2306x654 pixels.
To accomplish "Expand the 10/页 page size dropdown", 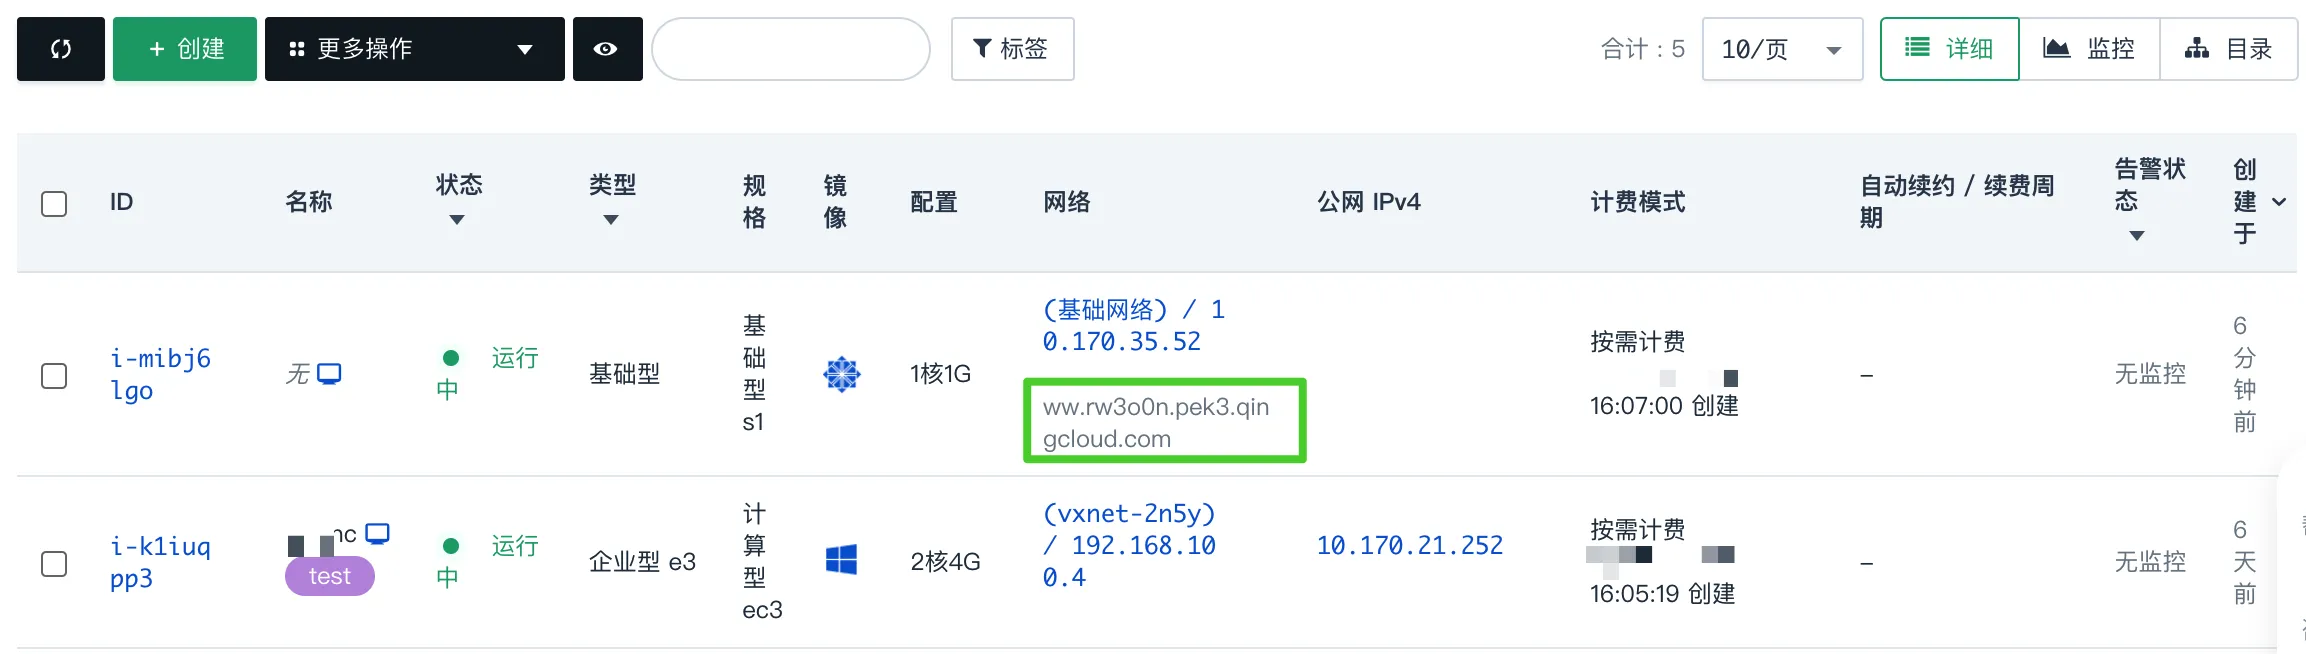I will pos(1781,49).
